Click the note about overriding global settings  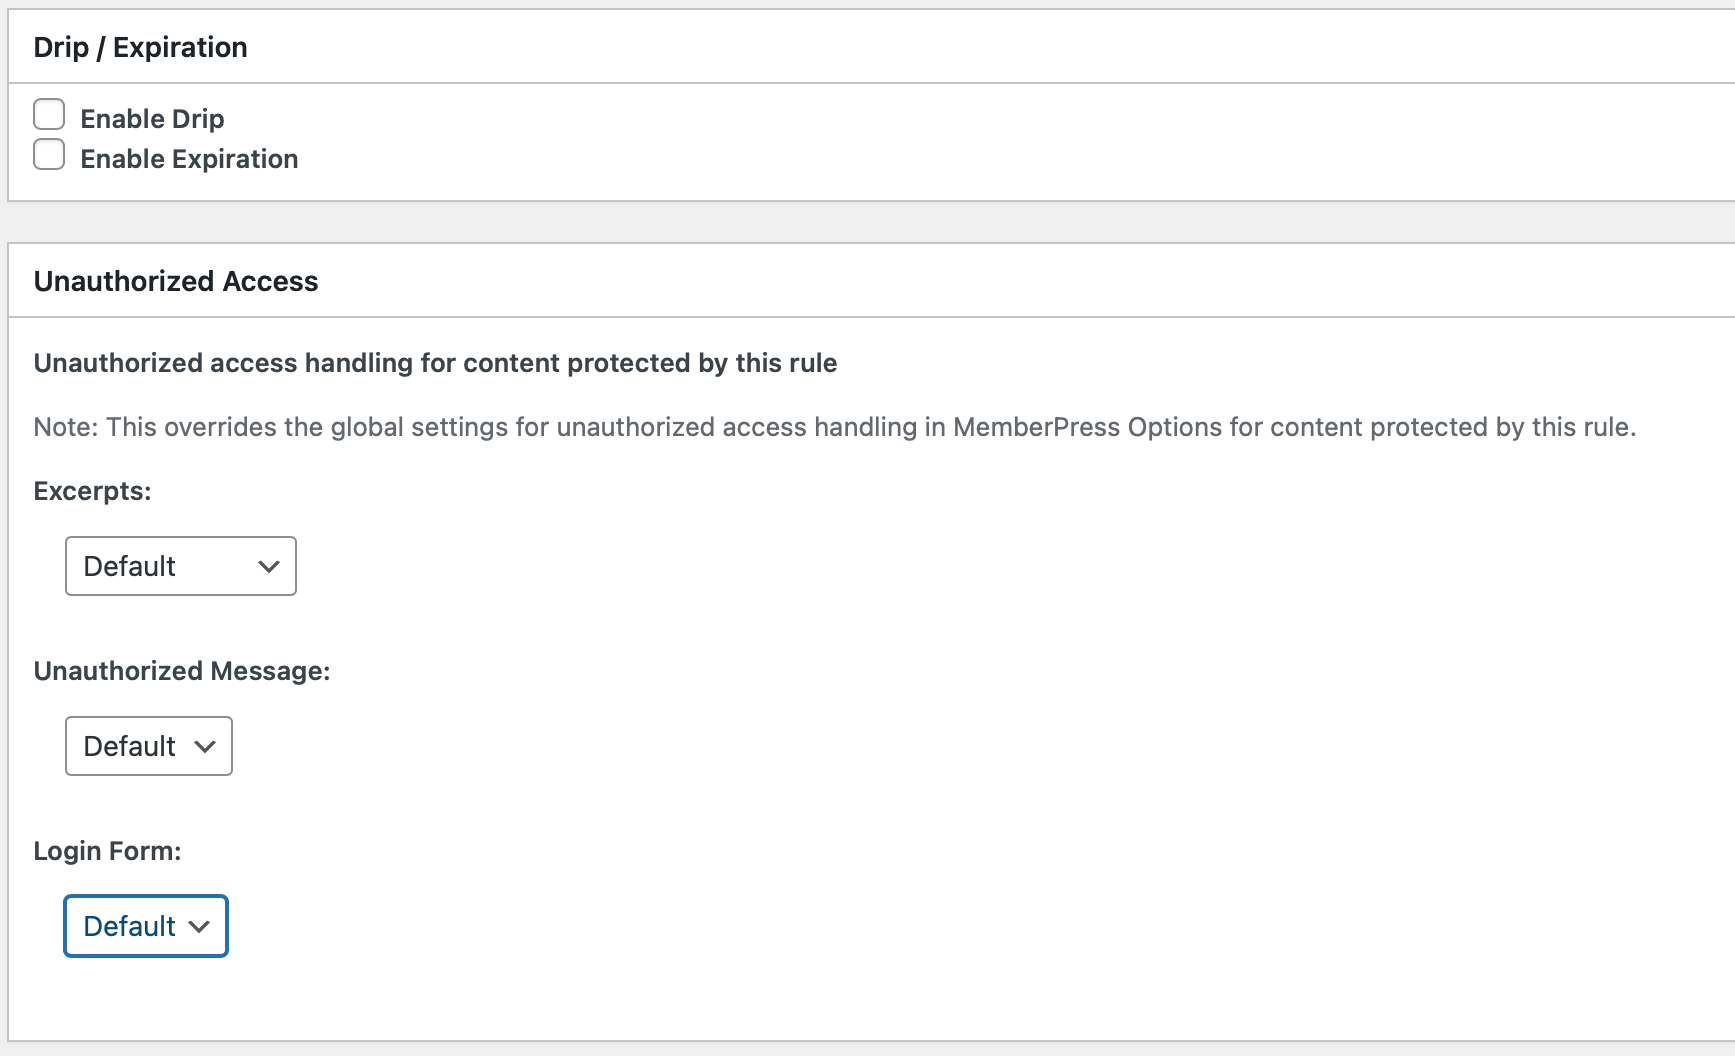(835, 427)
